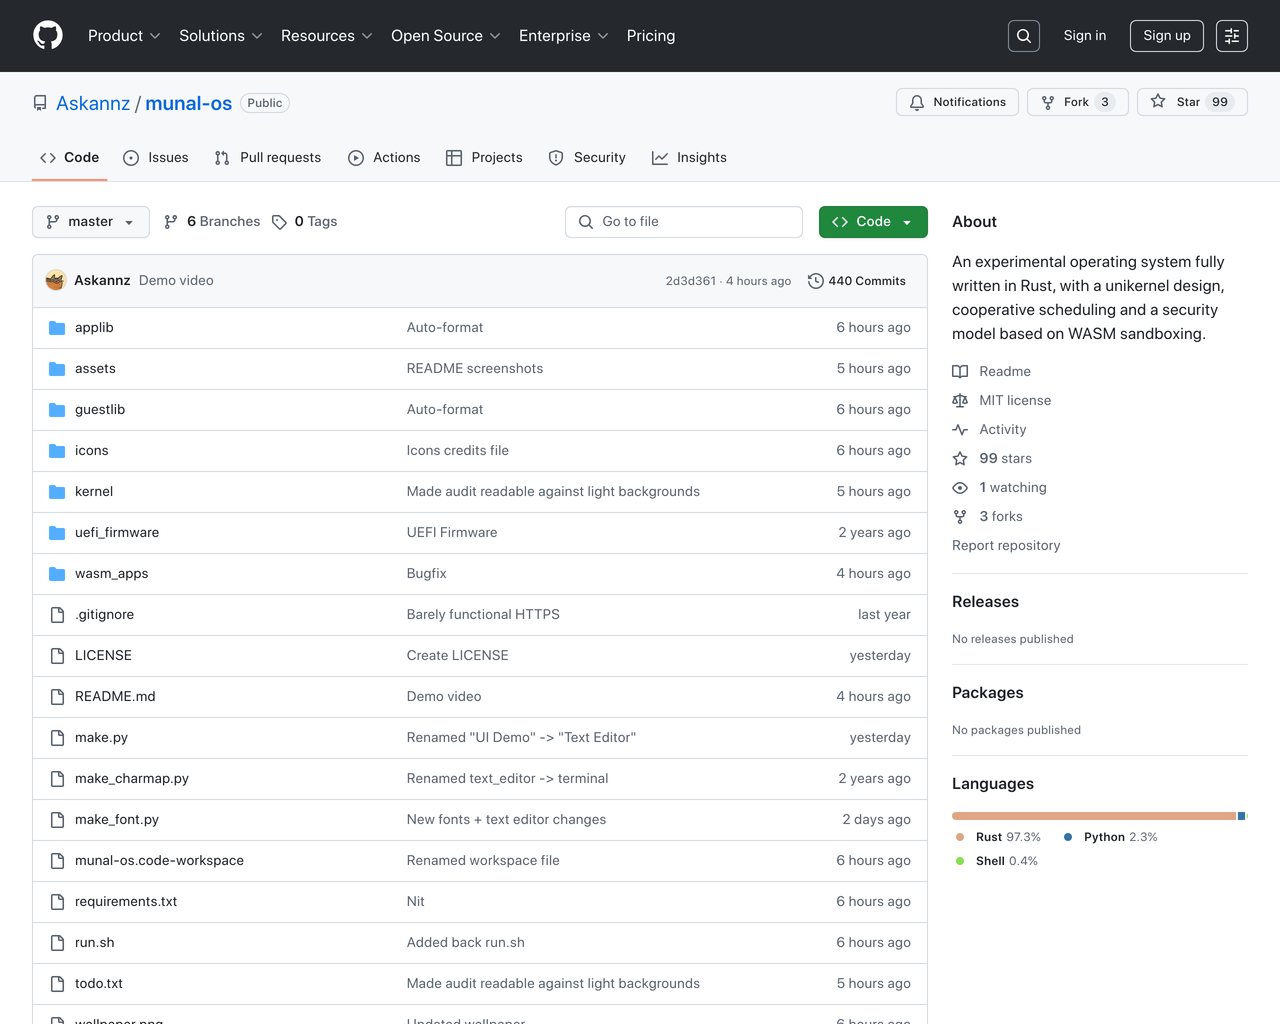Viewport: 1280px width, 1024px height.
Task: Switch to the Pull requests tab
Action: [x=268, y=158]
